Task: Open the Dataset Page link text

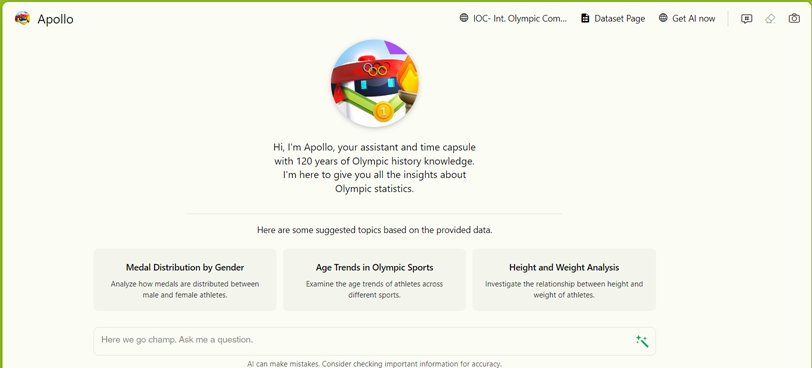Action: tap(619, 19)
